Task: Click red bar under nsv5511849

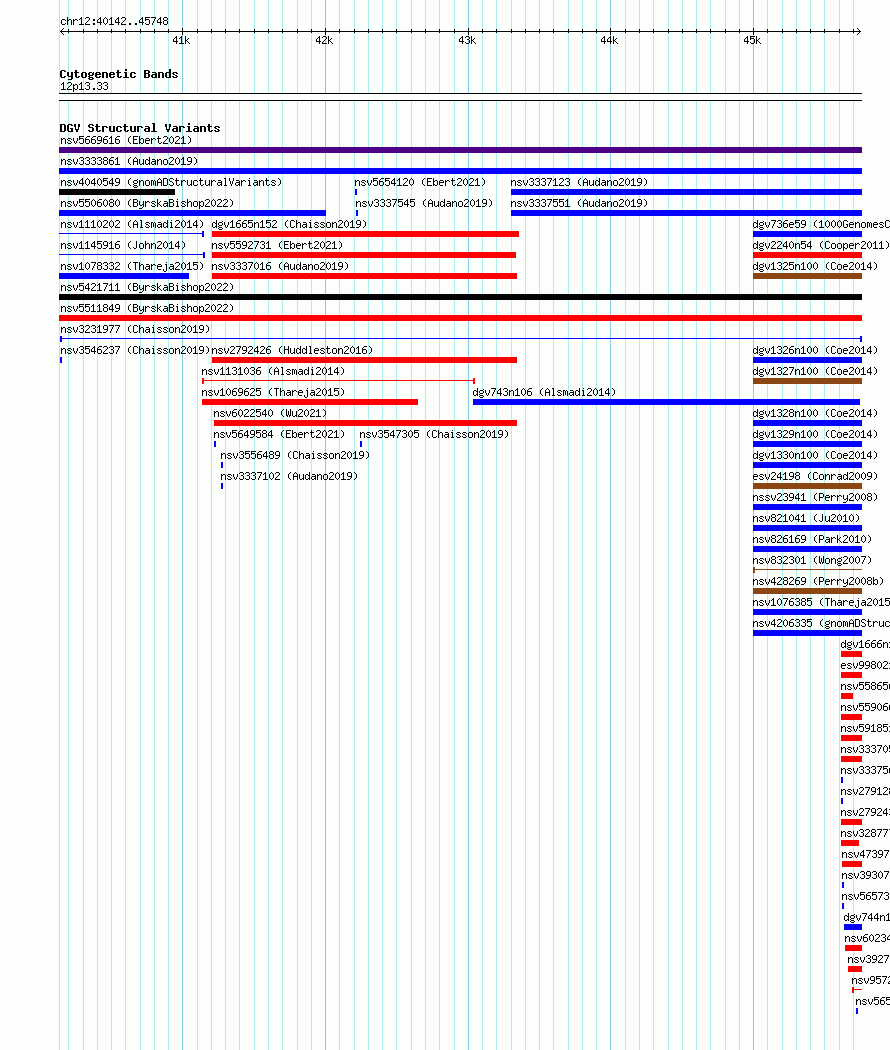Action: click(461, 318)
